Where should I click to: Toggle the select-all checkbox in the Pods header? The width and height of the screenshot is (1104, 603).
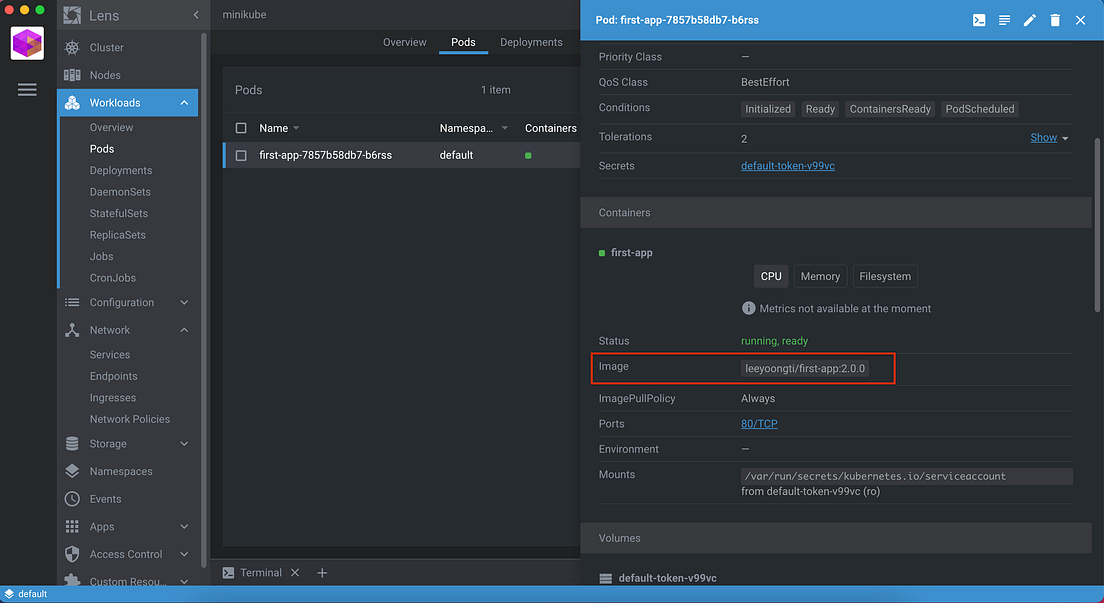point(239,128)
